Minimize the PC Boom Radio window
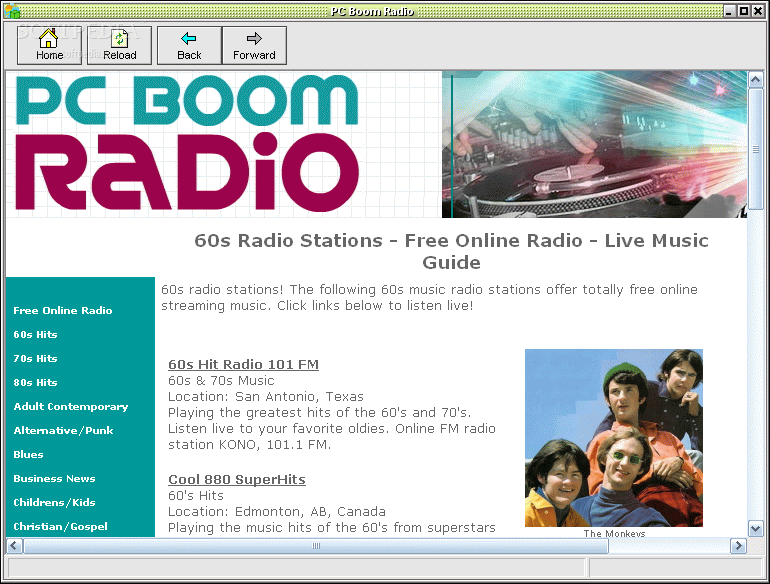The height and width of the screenshot is (584, 770). (729, 11)
